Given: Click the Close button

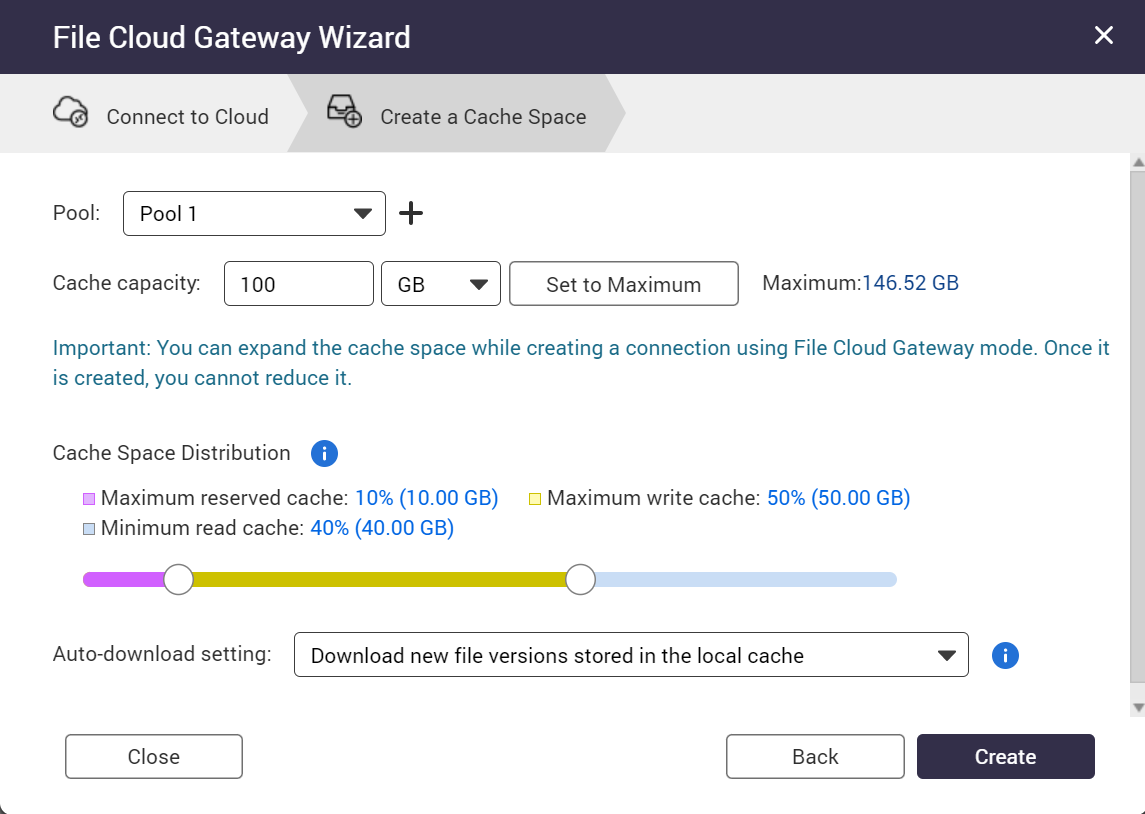Looking at the screenshot, I should (154, 756).
